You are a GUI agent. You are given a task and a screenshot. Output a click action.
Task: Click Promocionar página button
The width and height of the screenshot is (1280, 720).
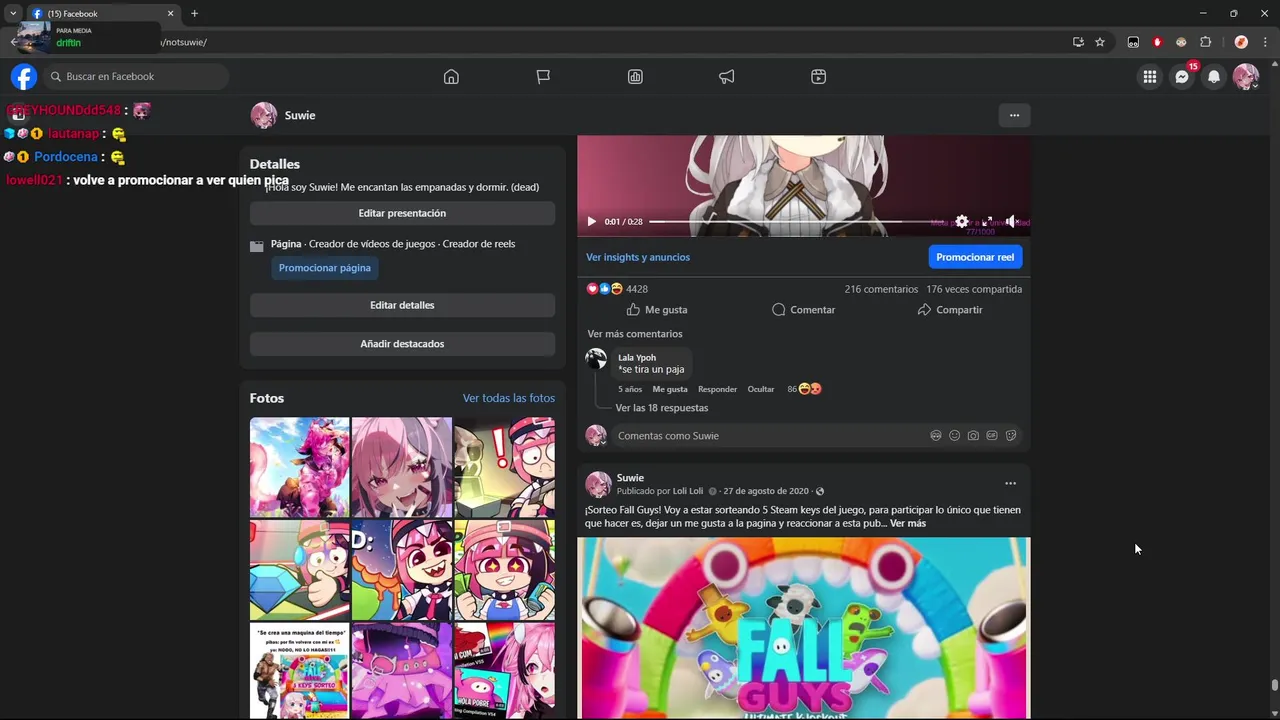coord(325,268)
